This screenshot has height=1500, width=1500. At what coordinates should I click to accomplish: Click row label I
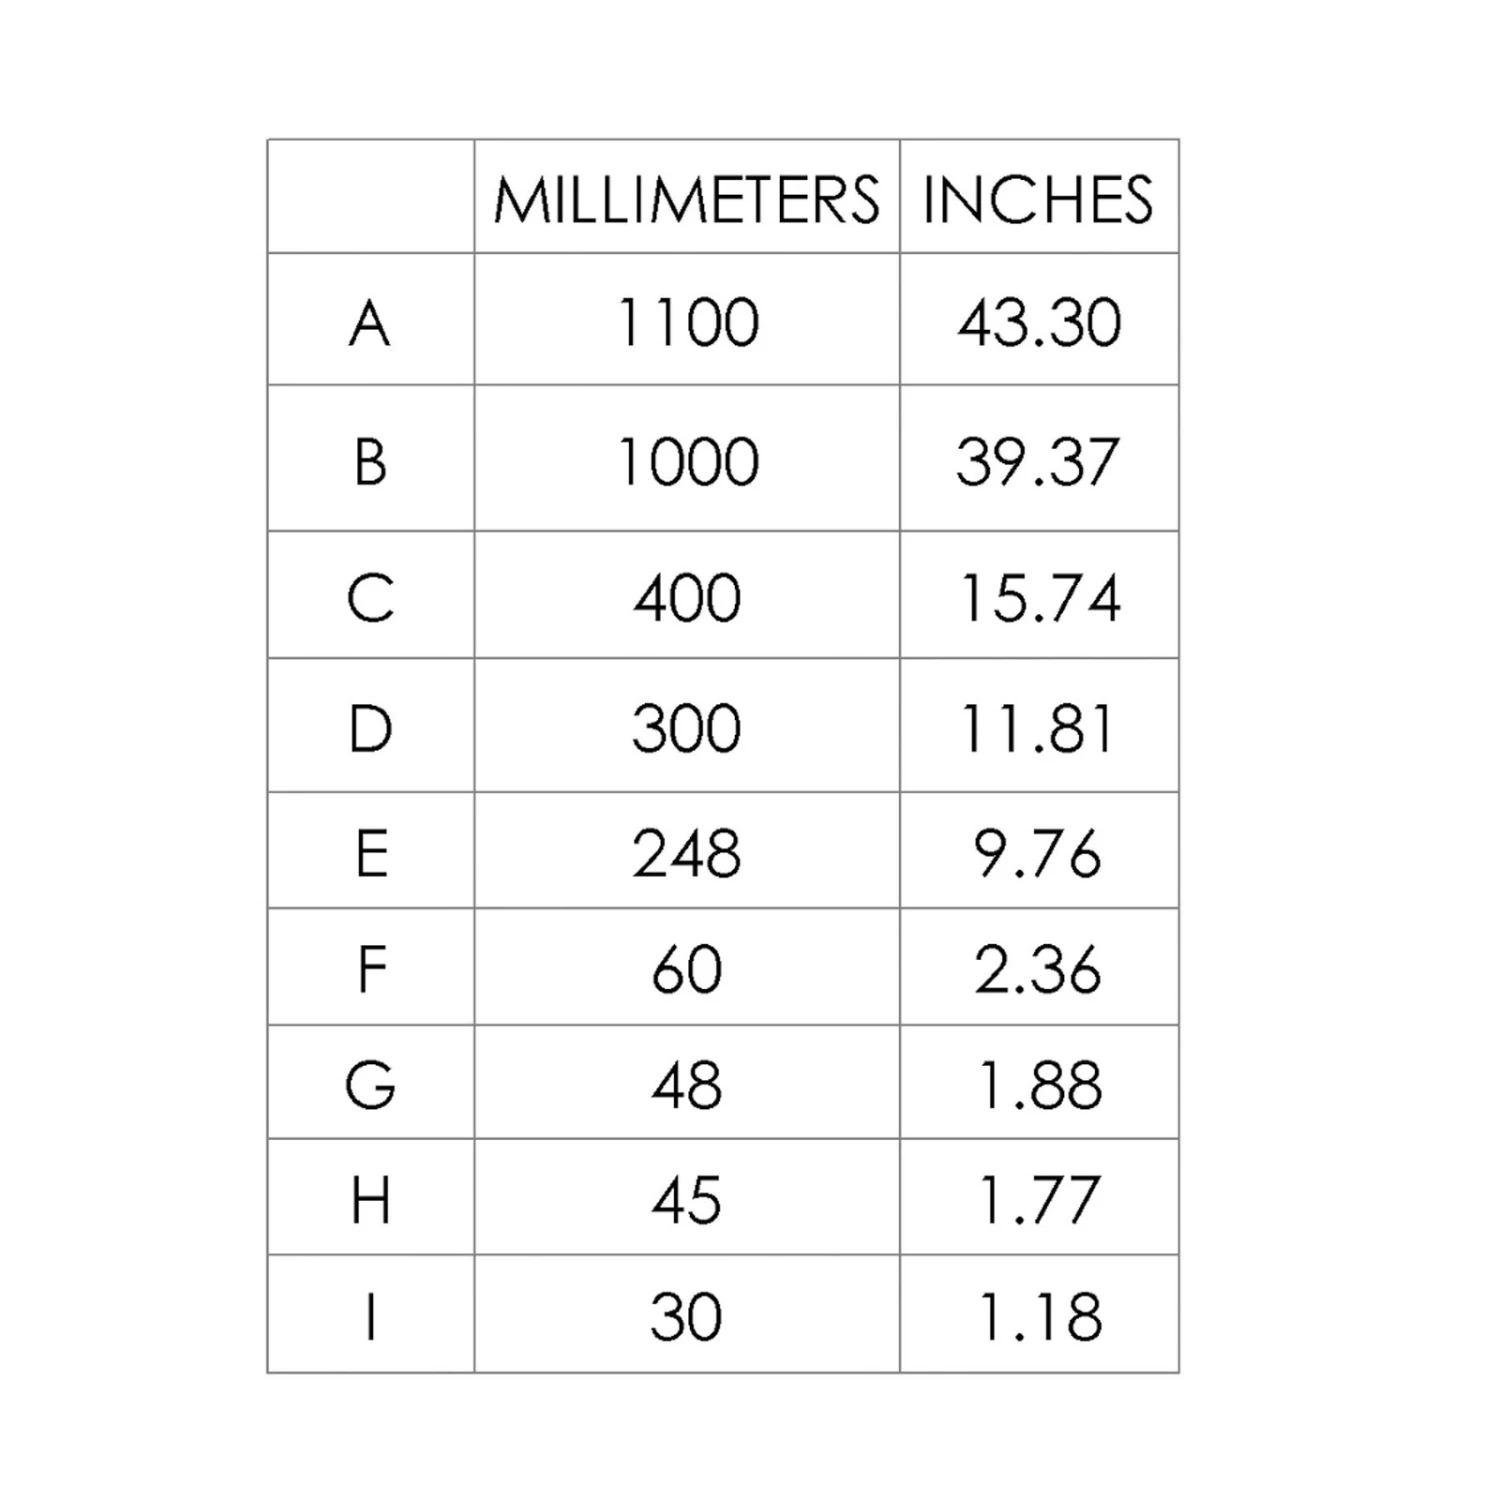point(370,1316)
